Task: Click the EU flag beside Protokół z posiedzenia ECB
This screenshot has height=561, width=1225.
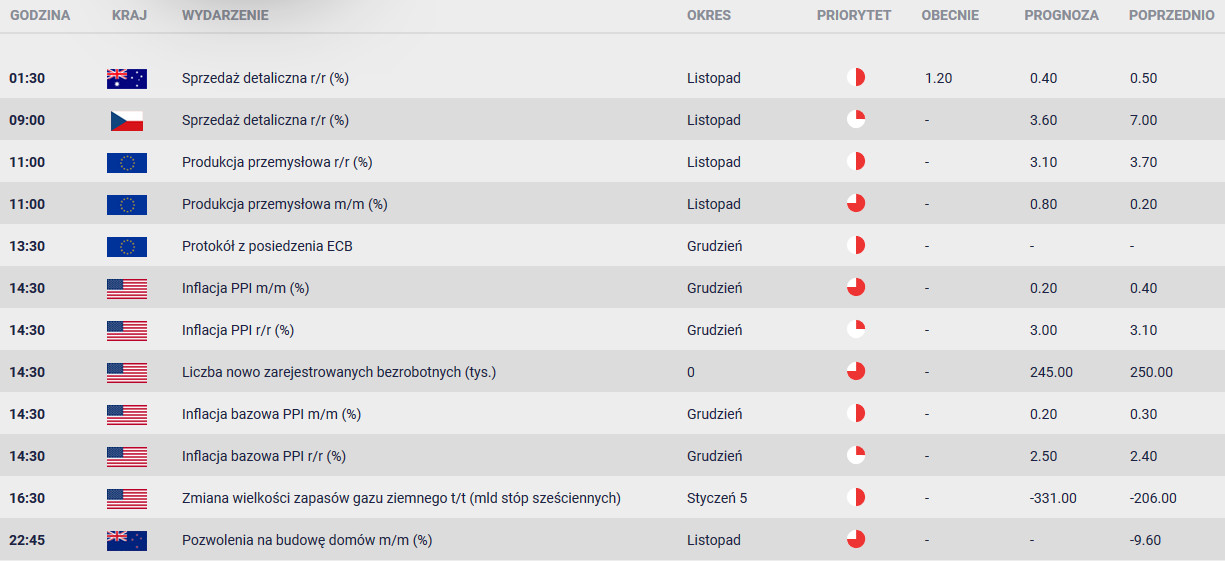Action: tap(127, 246)
